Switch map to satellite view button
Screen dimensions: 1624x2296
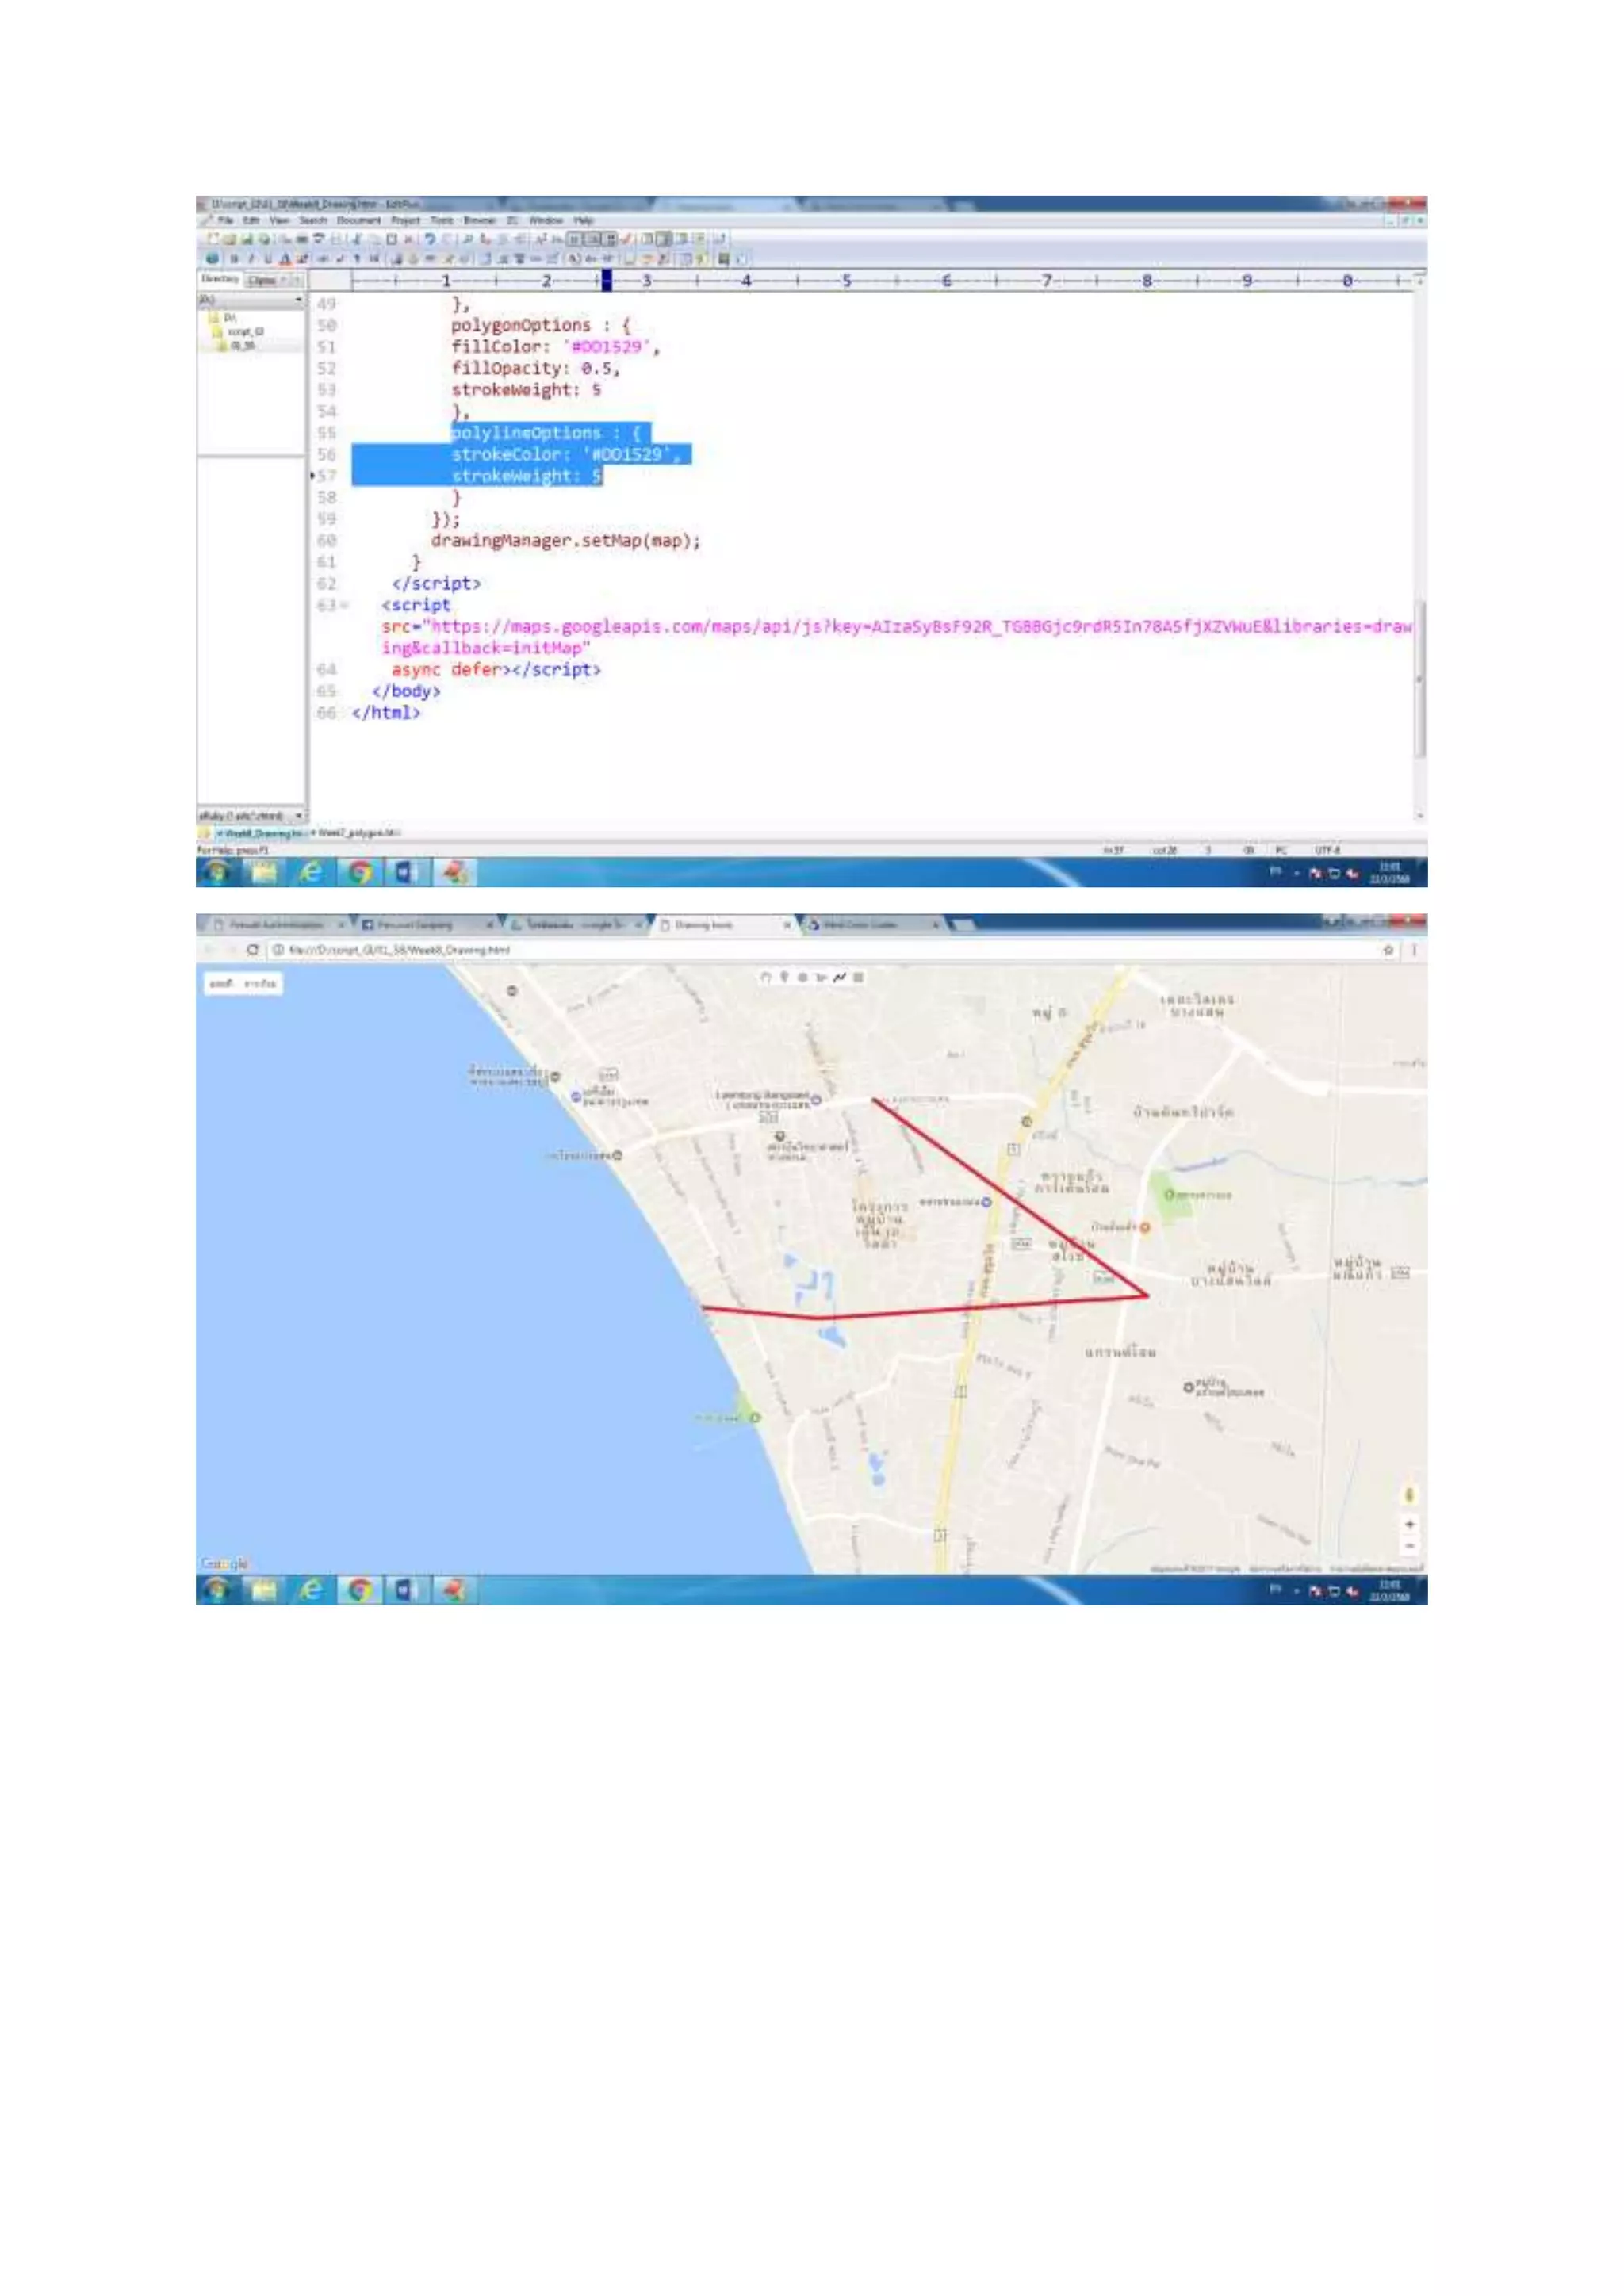pos(260,984)
